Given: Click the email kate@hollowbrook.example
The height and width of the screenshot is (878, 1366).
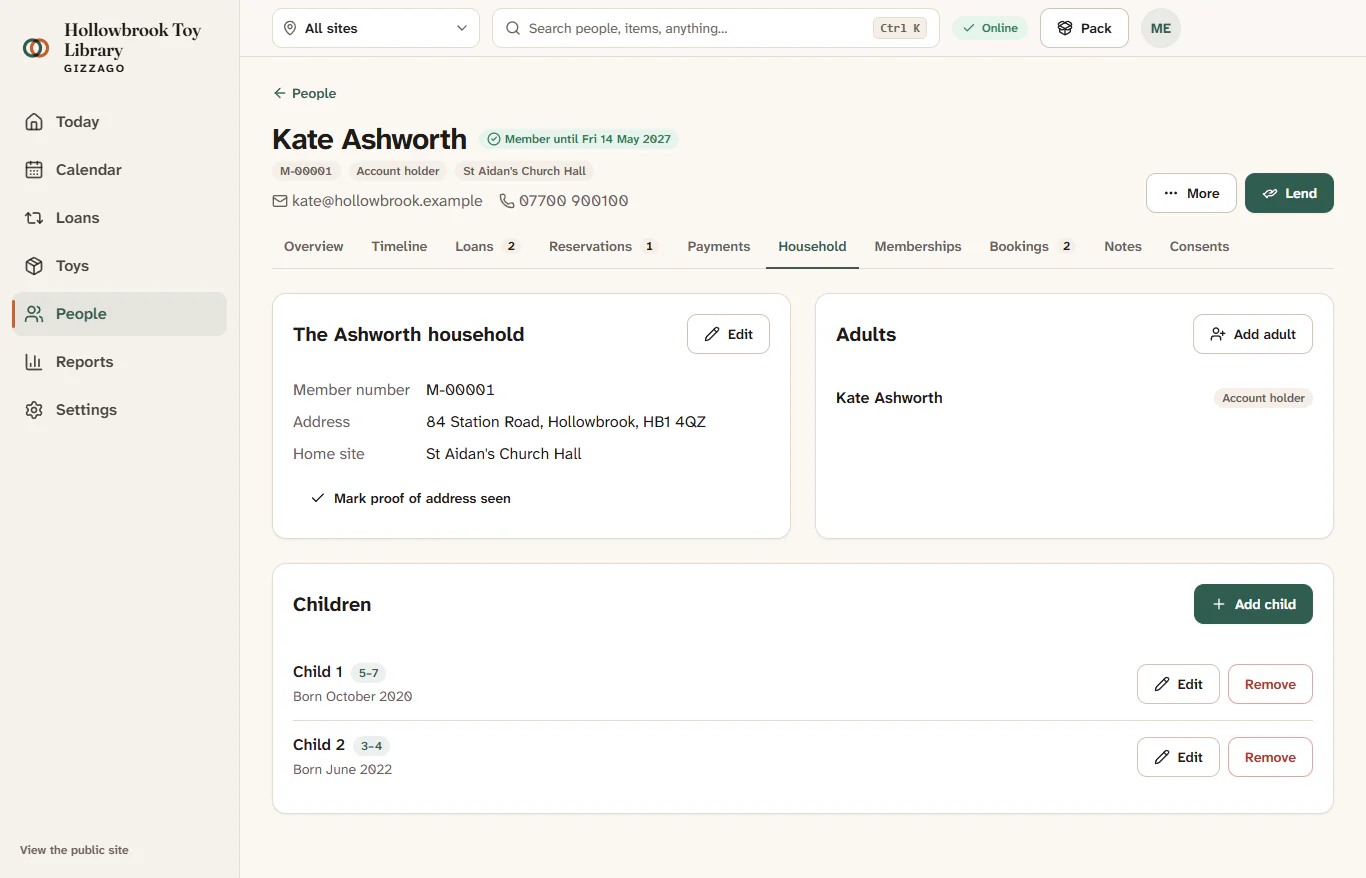Looking at the screenshot, I should (x=387, y=201).
